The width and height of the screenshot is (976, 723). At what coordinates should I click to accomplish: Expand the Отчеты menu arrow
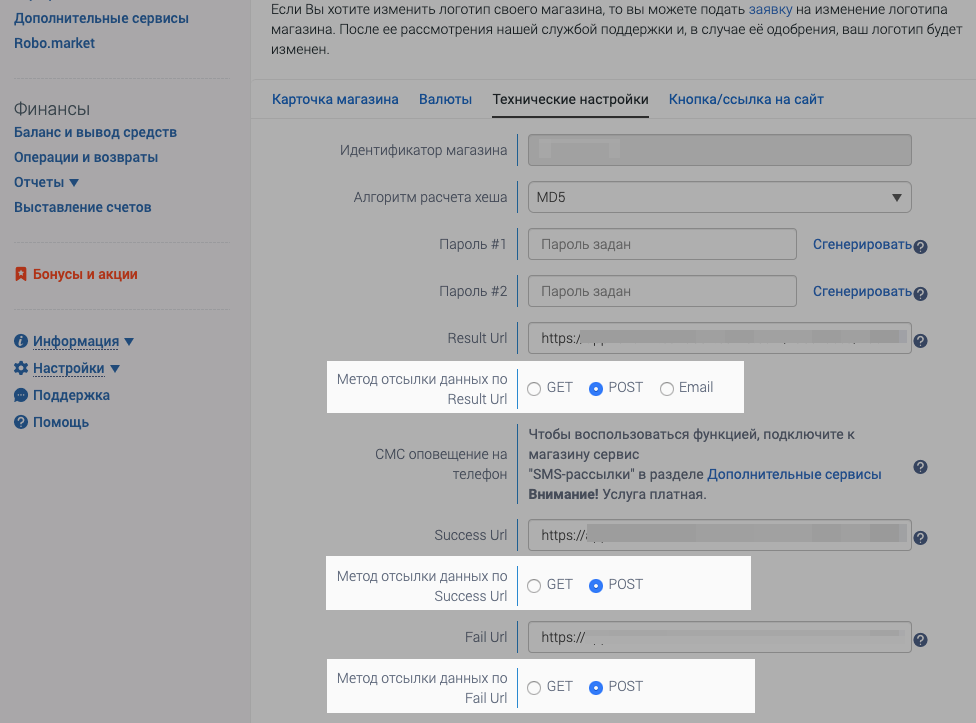74,183
